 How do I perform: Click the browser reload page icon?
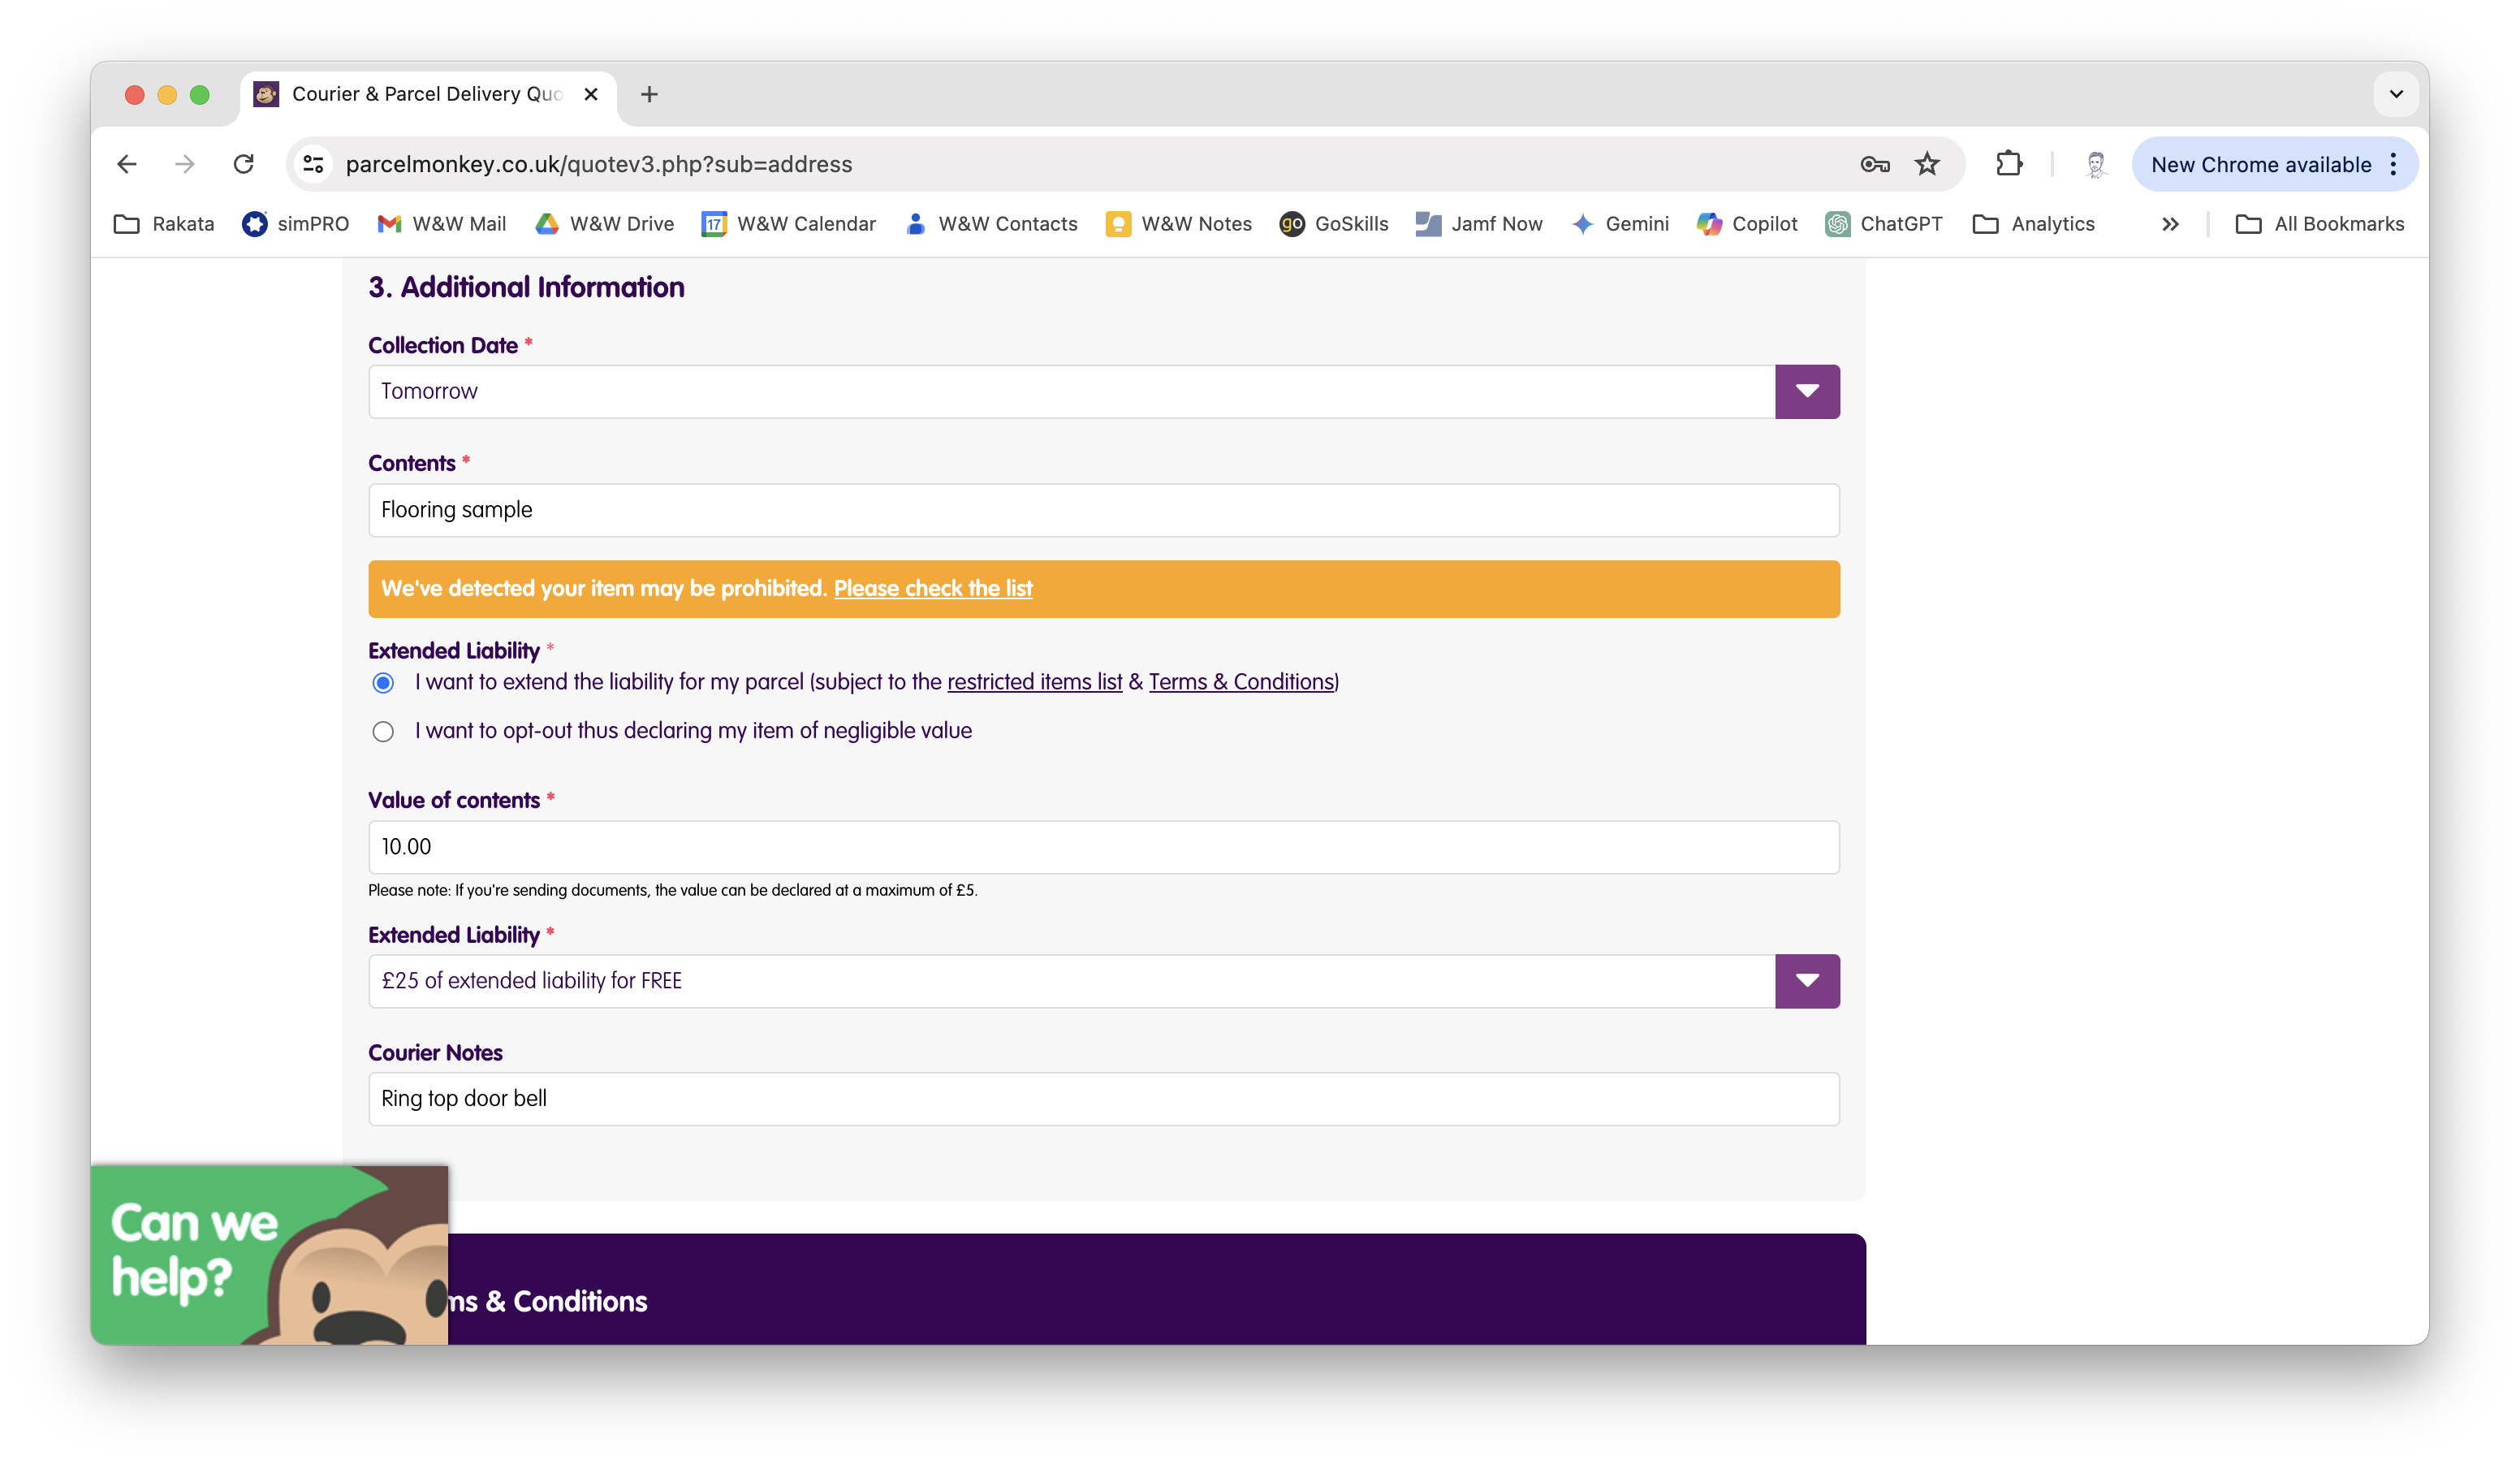[243, 164]
